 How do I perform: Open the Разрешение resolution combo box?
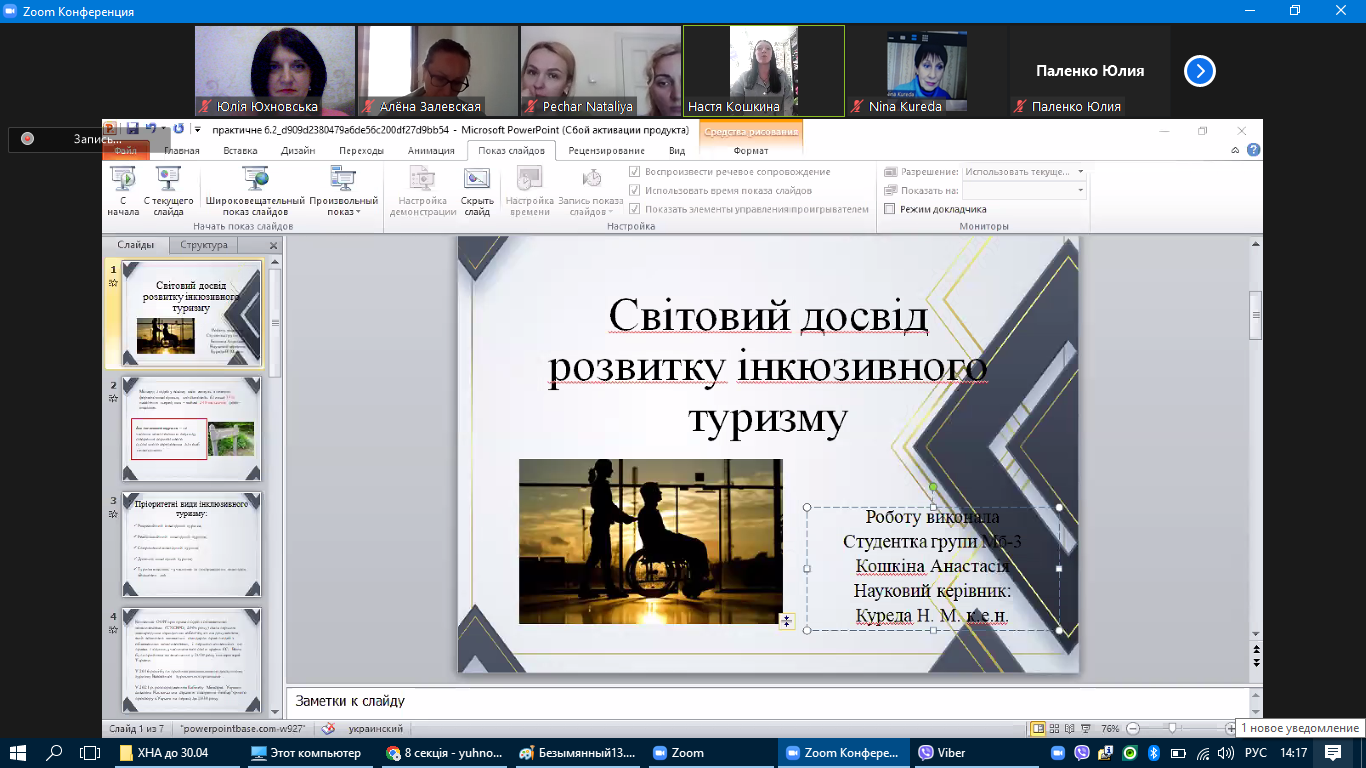1024,171
